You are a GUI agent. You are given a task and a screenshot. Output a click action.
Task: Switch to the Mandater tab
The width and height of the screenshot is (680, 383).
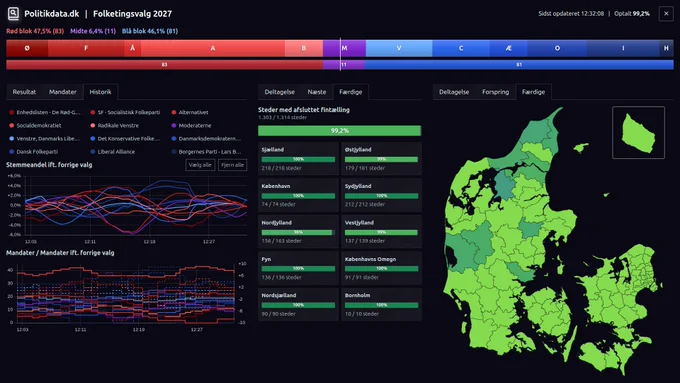[x=62, y=92]
